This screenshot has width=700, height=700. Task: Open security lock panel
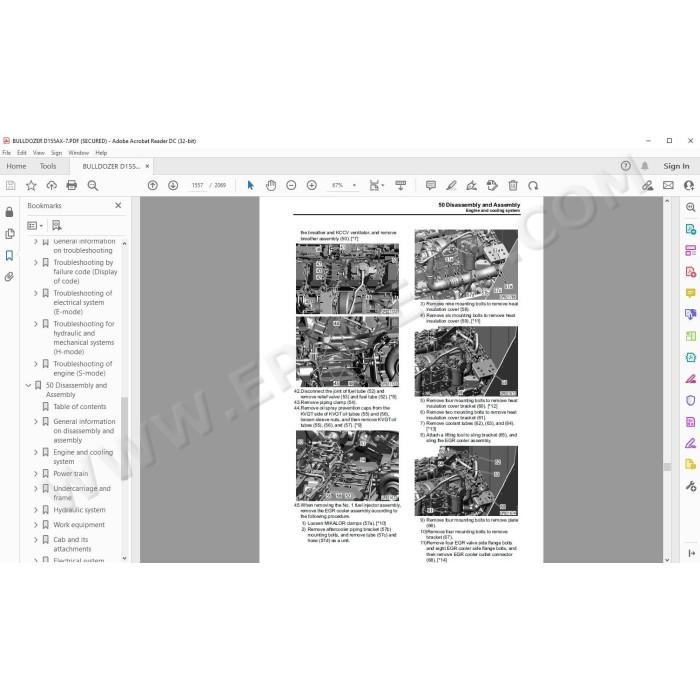9,212
